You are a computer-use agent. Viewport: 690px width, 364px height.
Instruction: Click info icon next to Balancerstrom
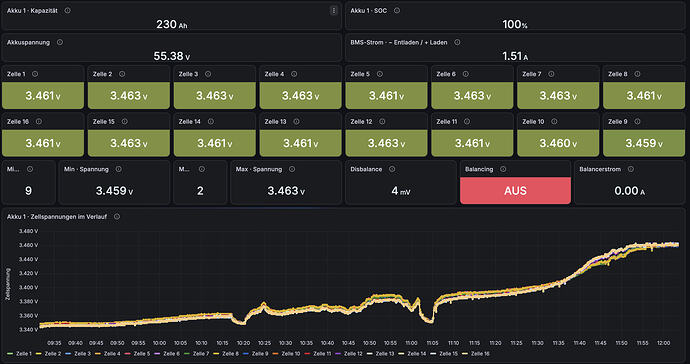pyautogui.click(x=631, y=169)
